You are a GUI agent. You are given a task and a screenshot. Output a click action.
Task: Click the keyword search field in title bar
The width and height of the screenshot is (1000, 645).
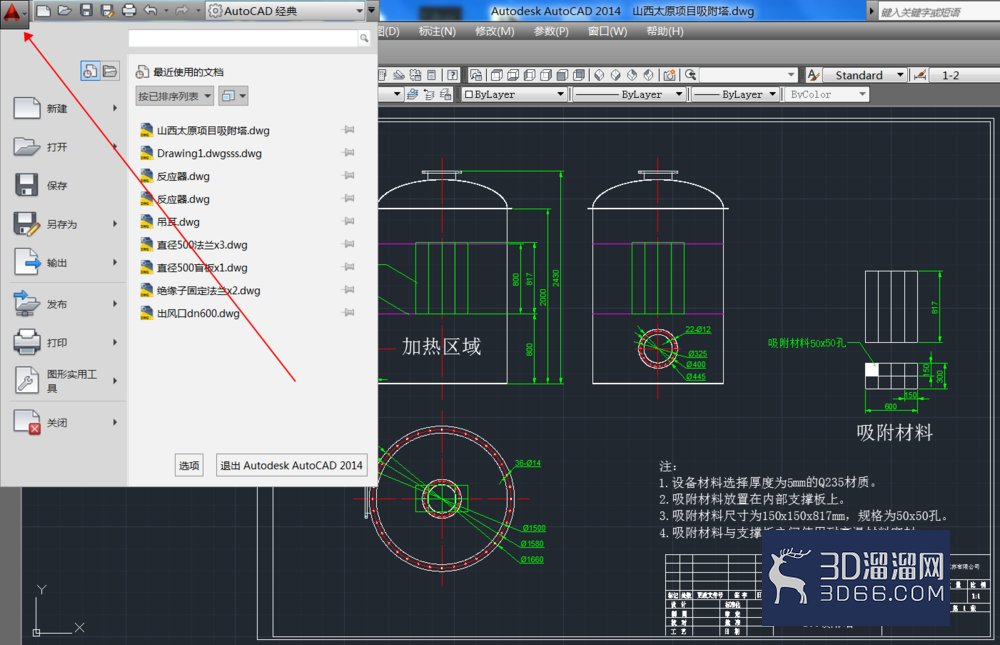938,11
